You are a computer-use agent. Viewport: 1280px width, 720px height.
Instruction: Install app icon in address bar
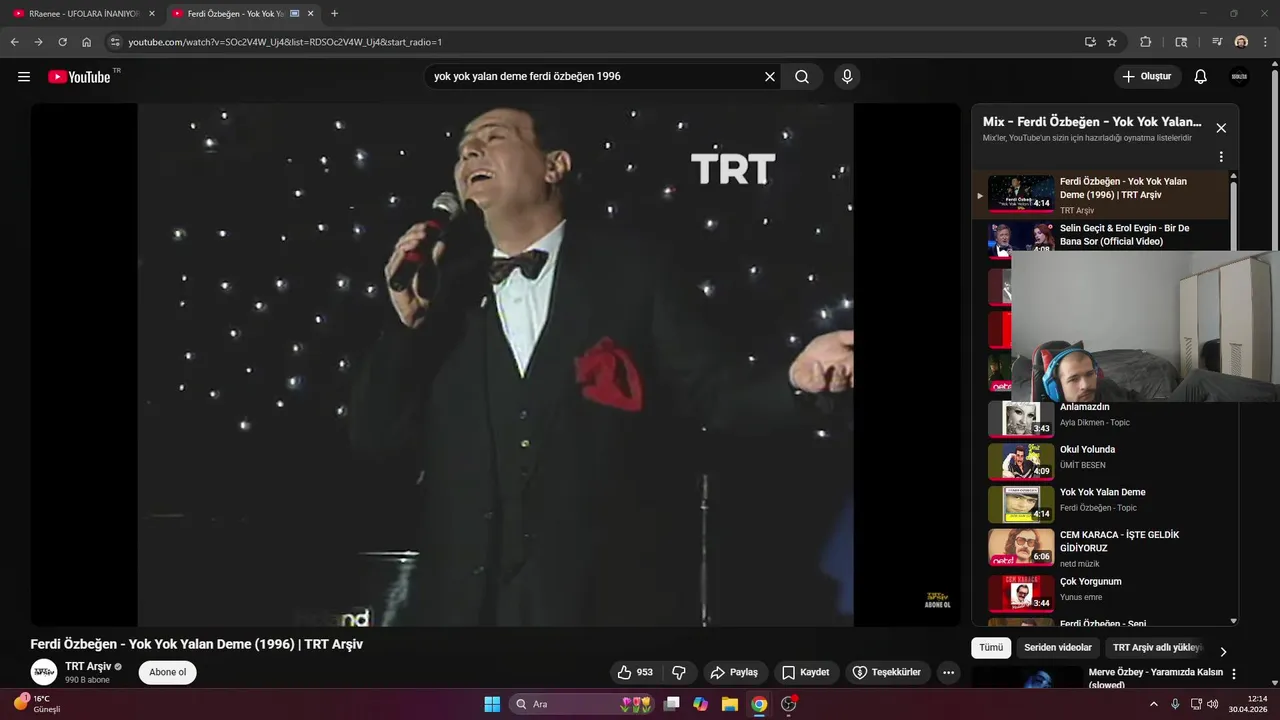click(x=1090, y=42)
